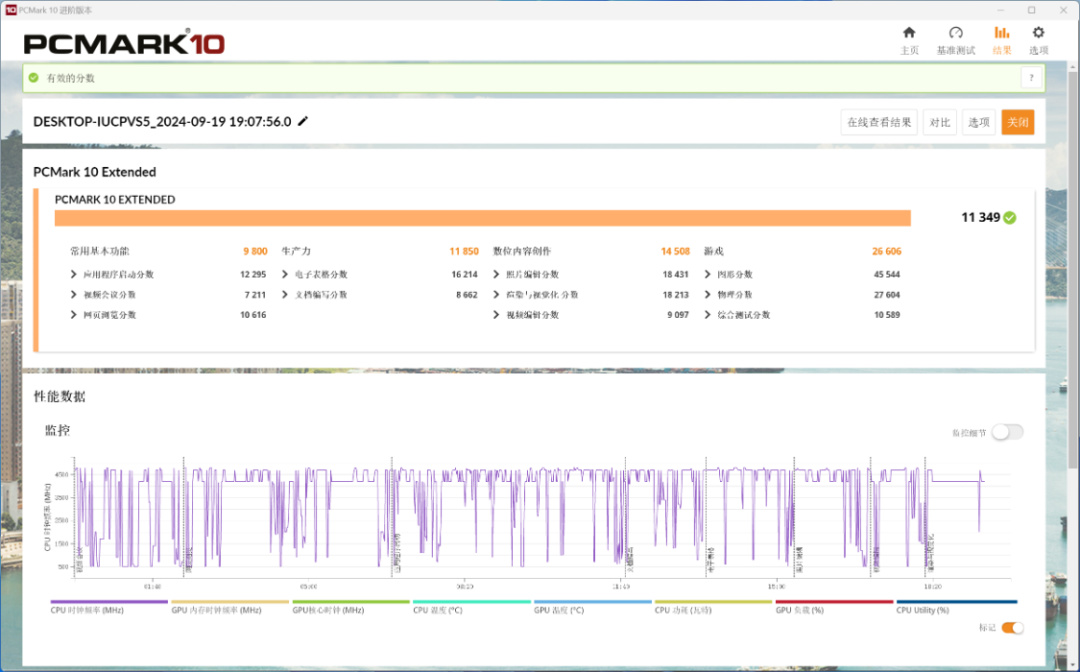Expand the 网页浏览分数 row
This screenshot has width=1080, height=672.
73,315
